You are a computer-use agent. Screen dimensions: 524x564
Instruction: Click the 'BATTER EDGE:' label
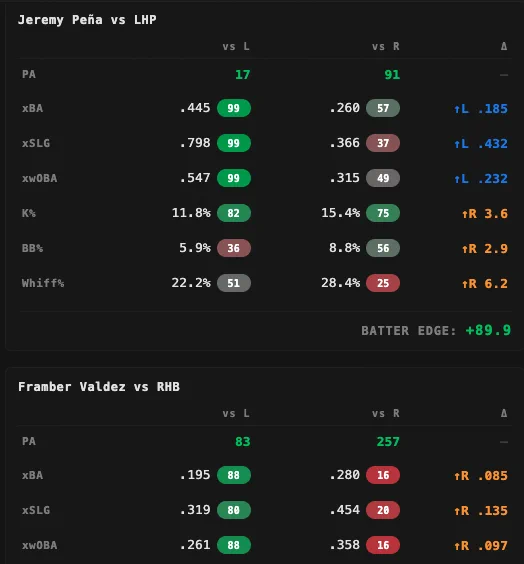(409, 331)
